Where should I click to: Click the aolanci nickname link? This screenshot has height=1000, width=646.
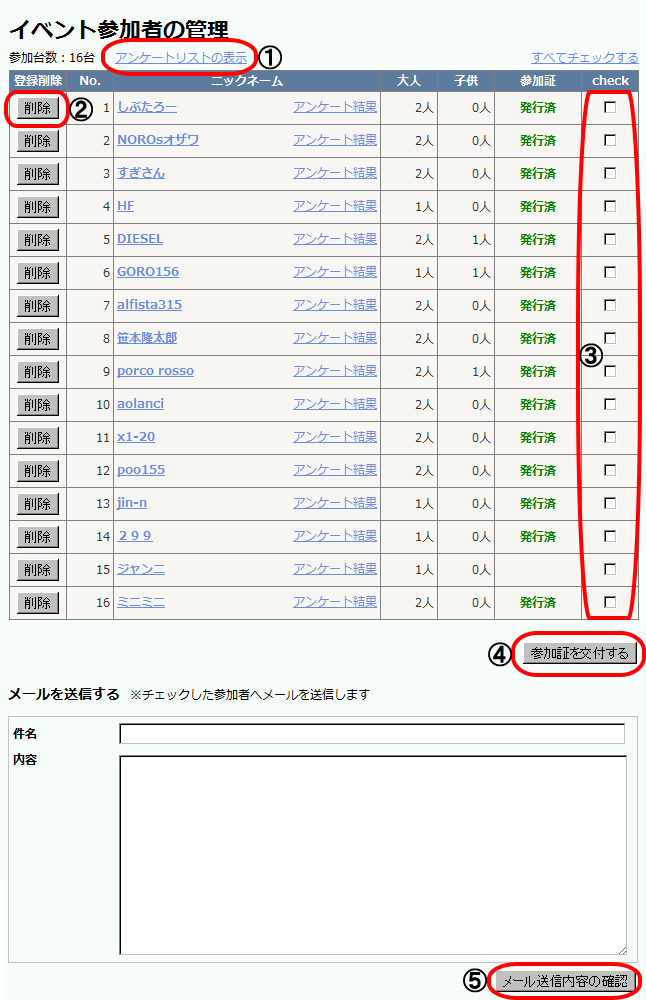coord(140,404)
